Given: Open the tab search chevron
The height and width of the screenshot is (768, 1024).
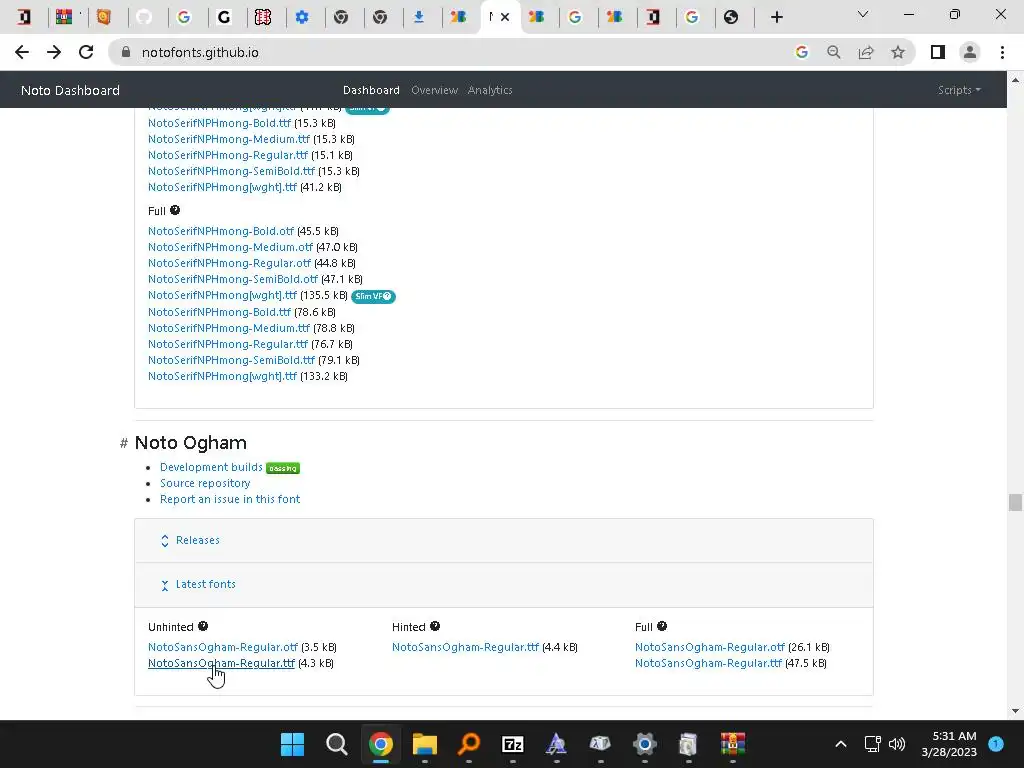Looking at the screenshot, I should [863, 14].
